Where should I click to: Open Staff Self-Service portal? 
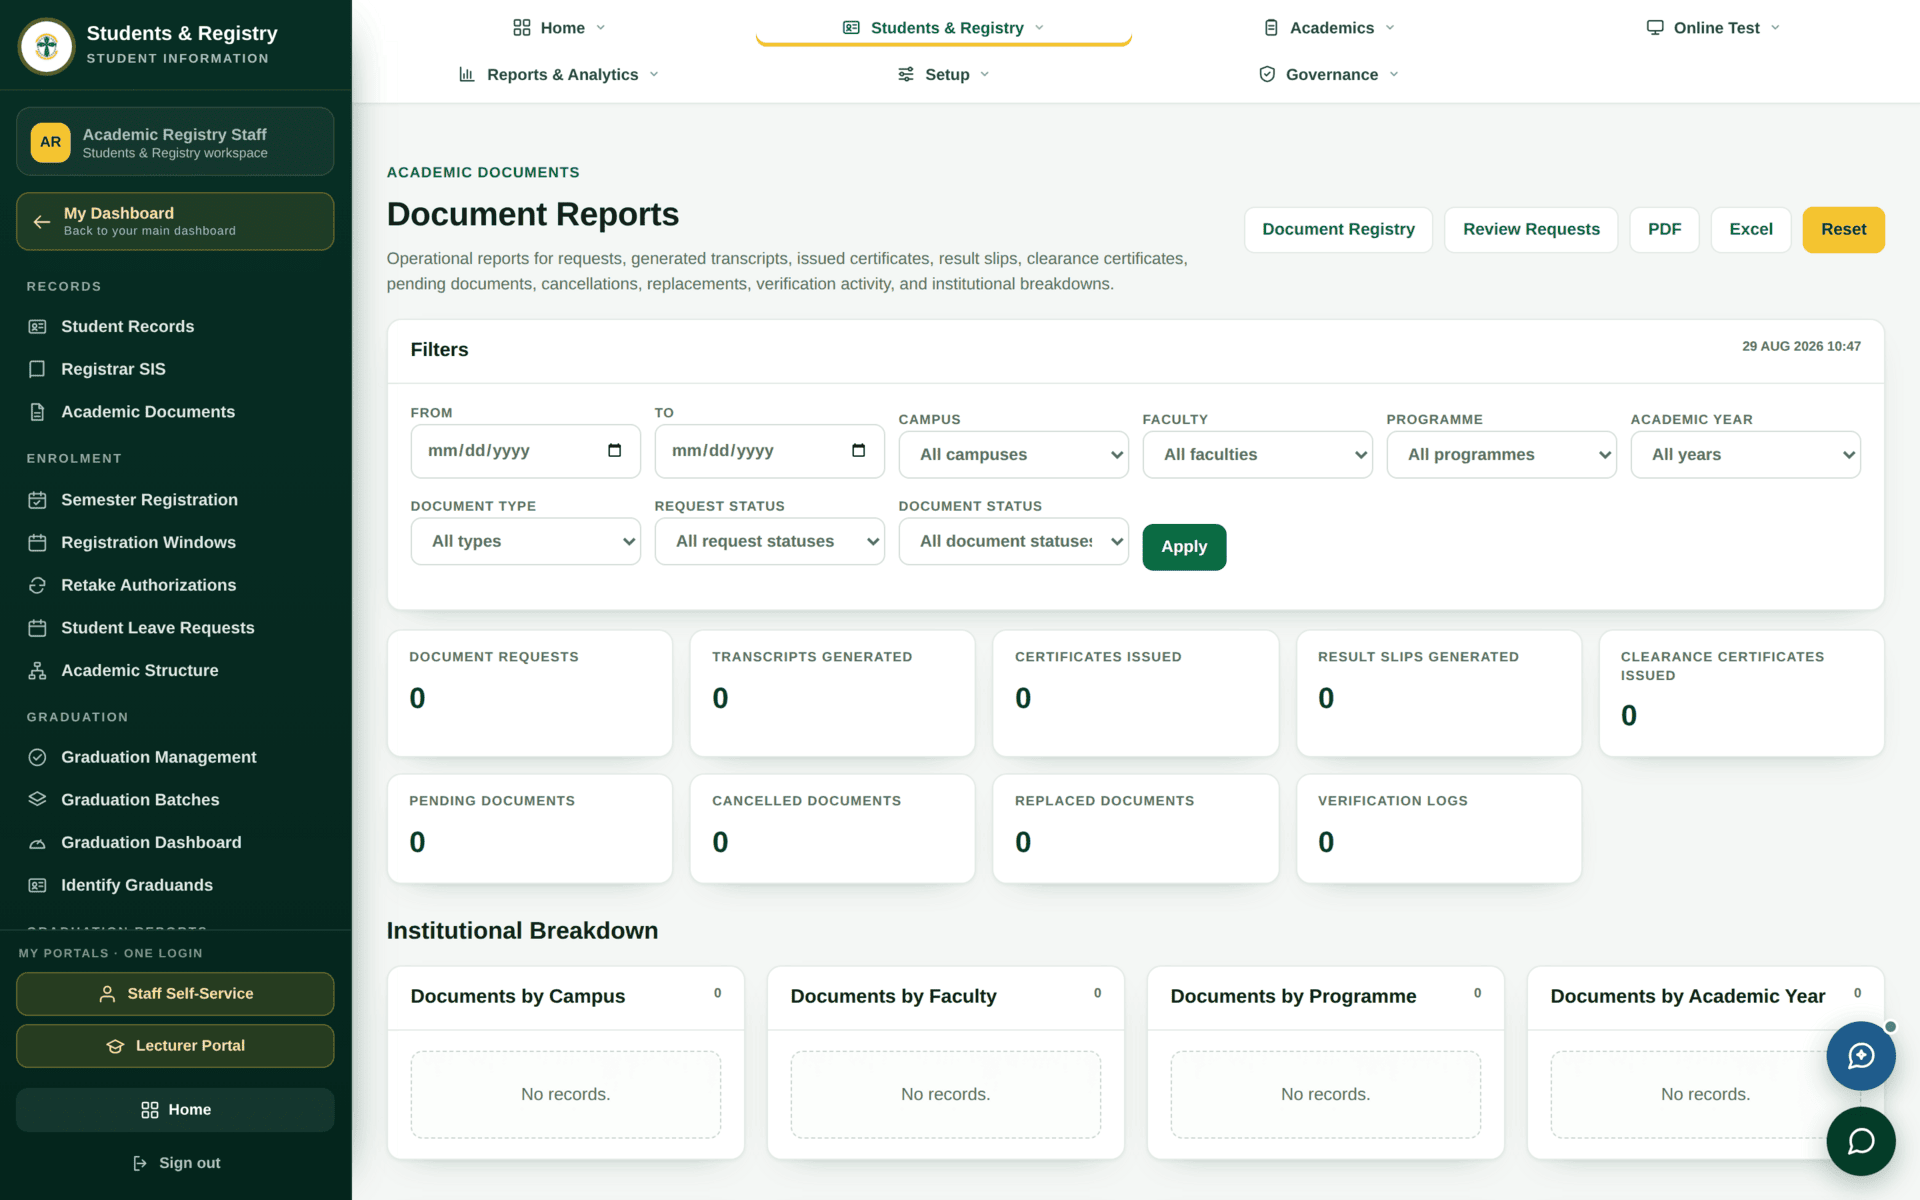[175, 994]
